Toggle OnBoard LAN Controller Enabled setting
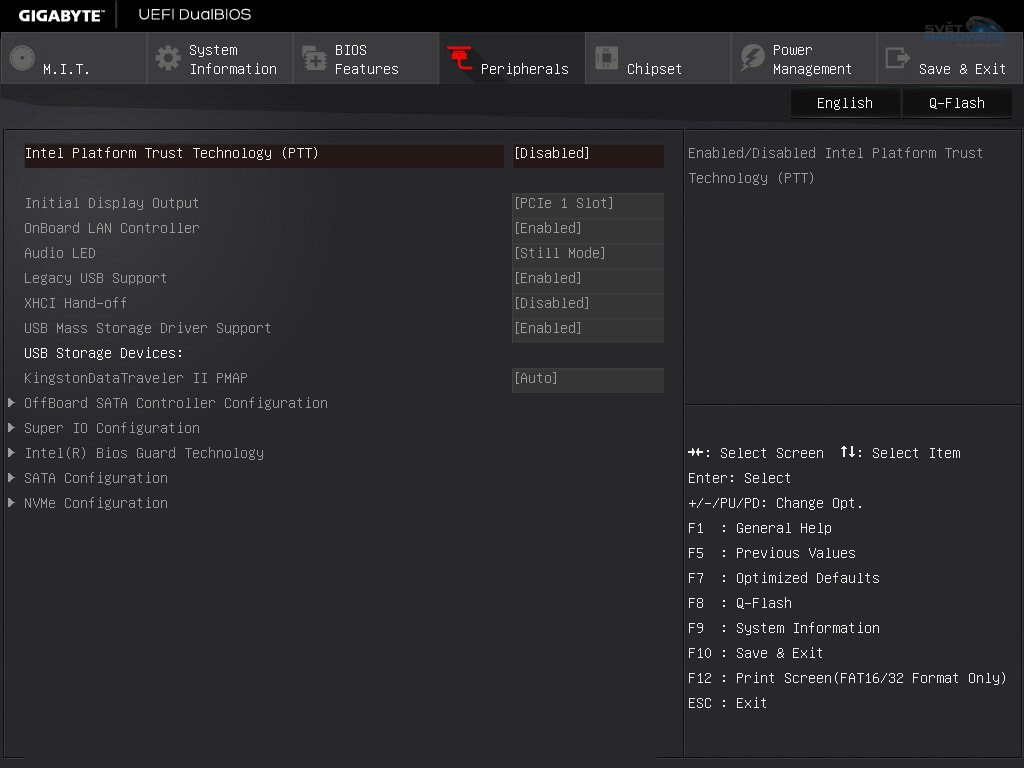1024x768 pixels. (587, 229)
